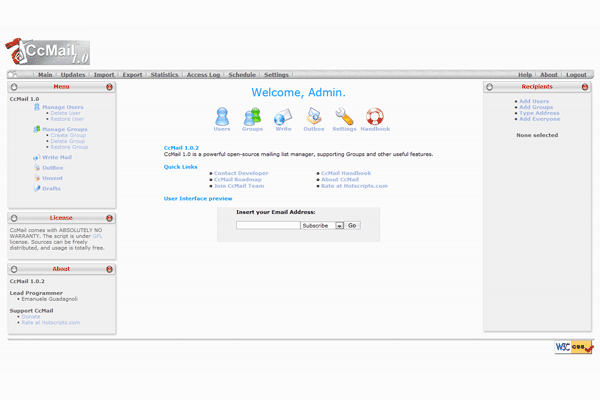Open the Outbox icon
This screenshot has height=400, width=600.
[x=313, y=117]
